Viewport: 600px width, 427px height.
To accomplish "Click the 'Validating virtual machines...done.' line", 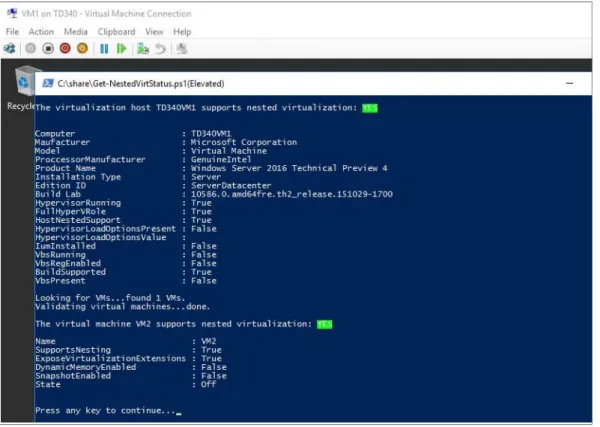I will click(x=122, y=307).
